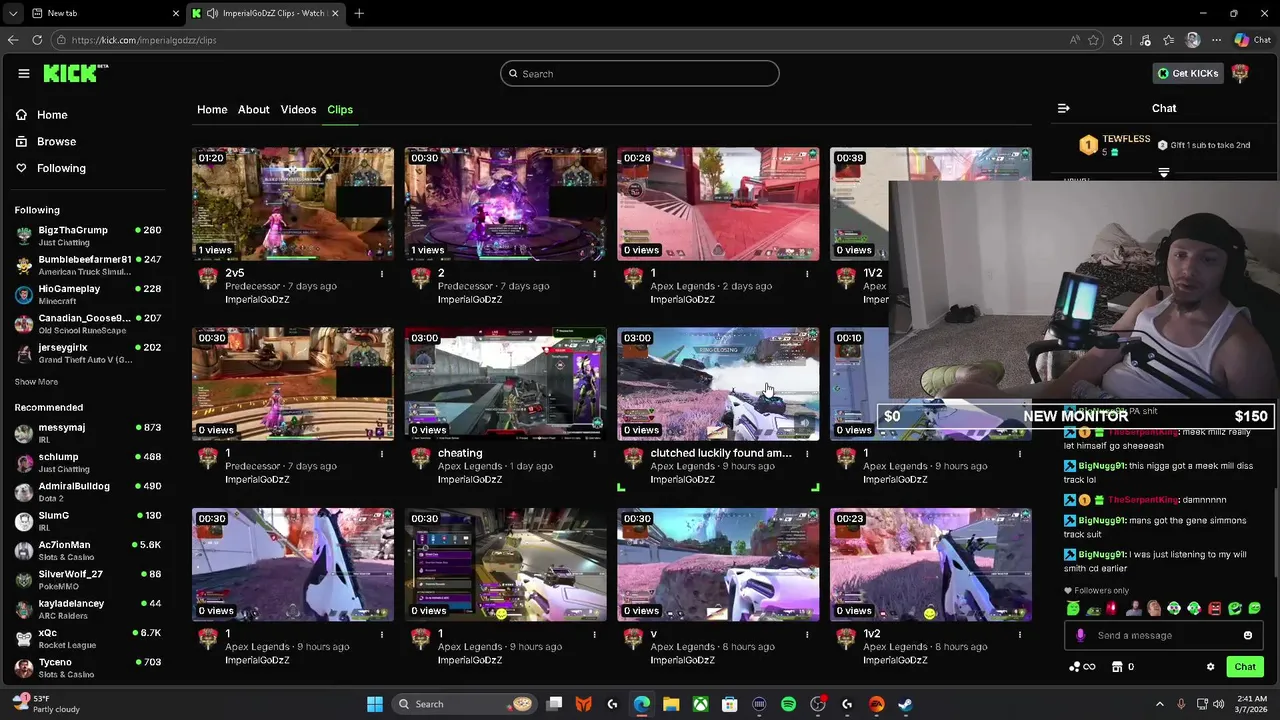This screenshot has width=1280, height=720.
Task: Select the Clips tab
Action: pyautogui.click(x=340, y=109)
